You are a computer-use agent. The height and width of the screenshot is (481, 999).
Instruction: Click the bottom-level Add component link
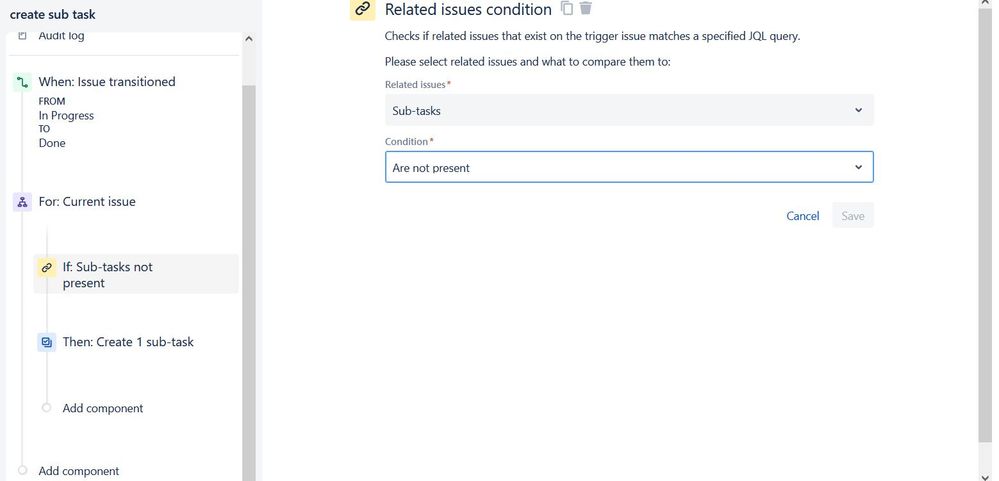[x=78, y=471]
